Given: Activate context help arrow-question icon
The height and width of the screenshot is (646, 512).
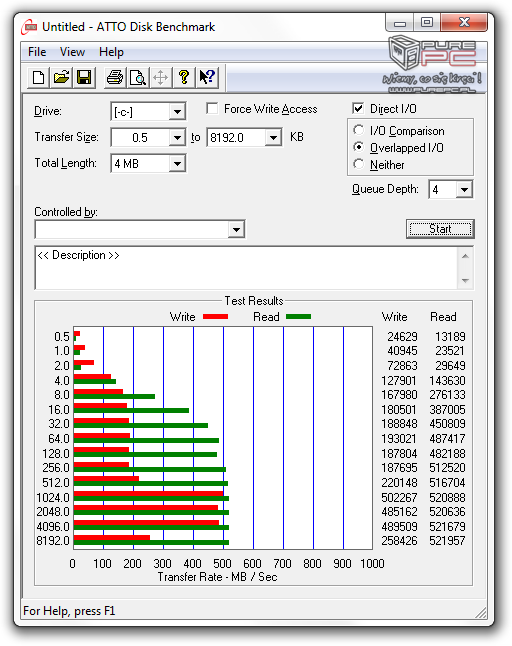Looking at the screenshot, I should point(207,77).
